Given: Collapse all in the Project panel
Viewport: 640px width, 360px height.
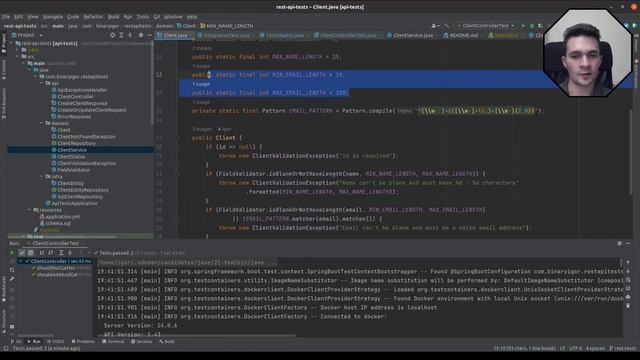Looking at the screenshot, I should pos(130,35).
